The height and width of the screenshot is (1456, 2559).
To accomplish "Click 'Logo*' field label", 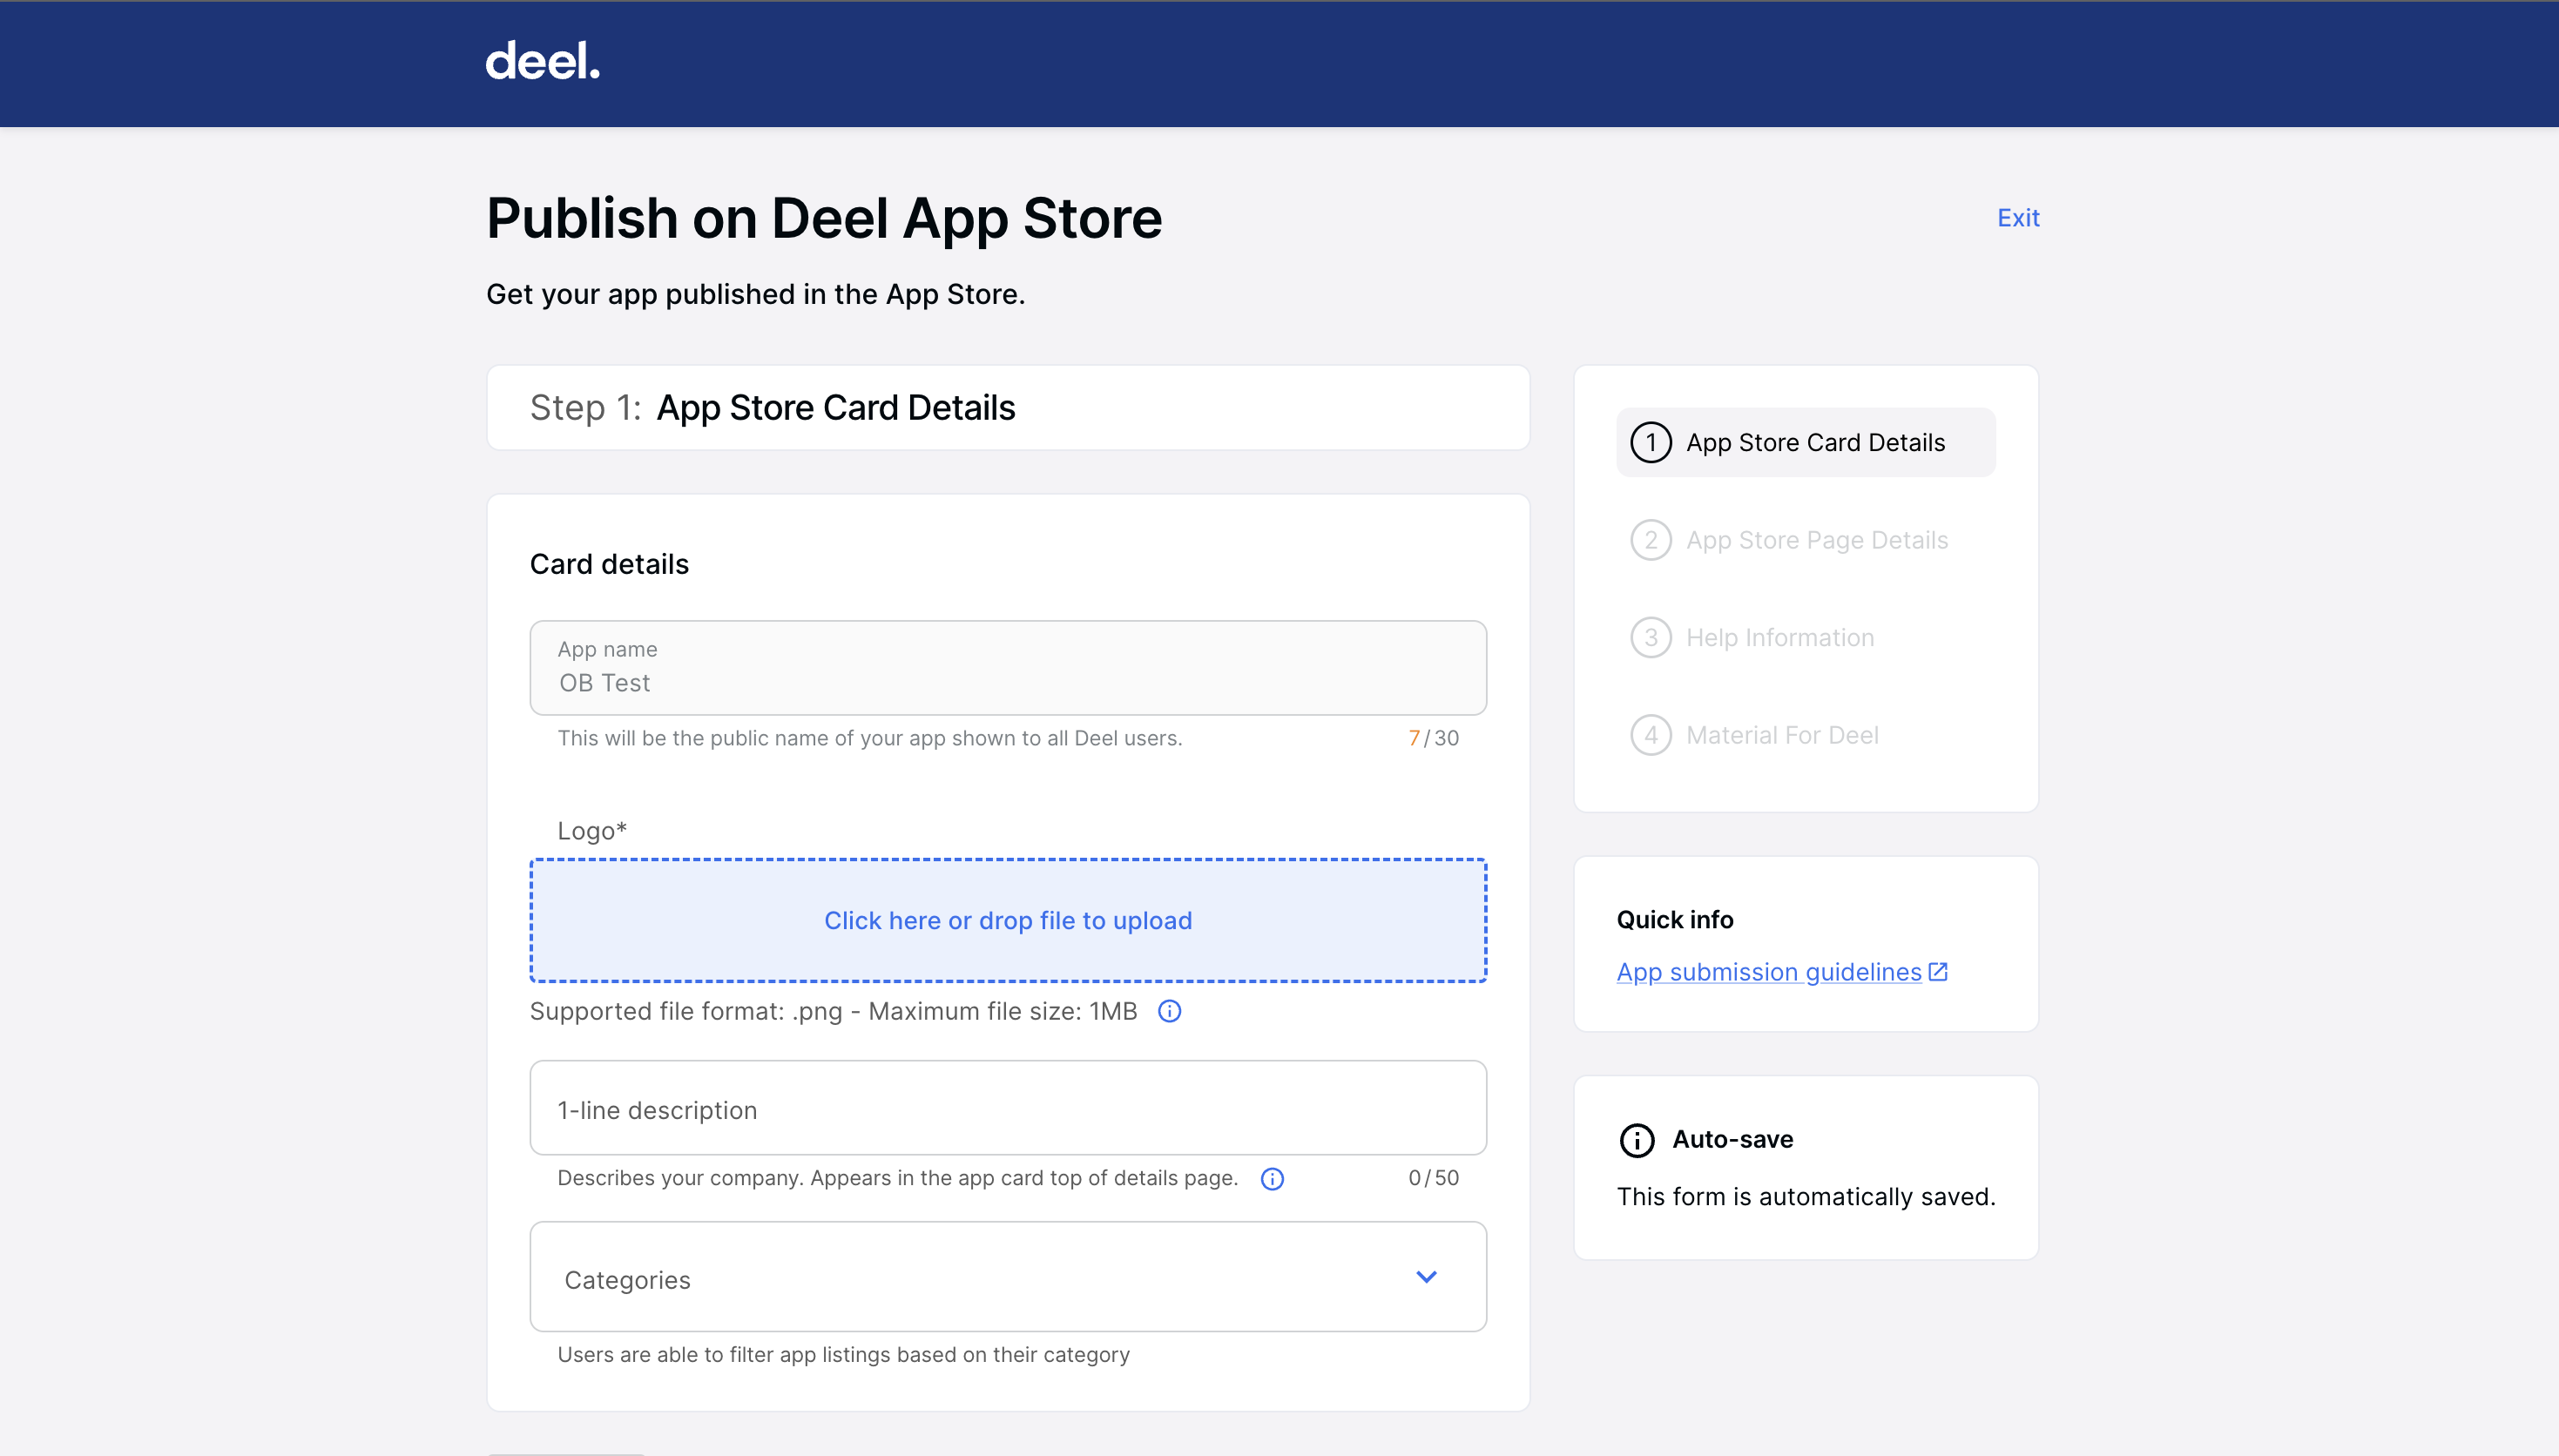I will (592, 831).
